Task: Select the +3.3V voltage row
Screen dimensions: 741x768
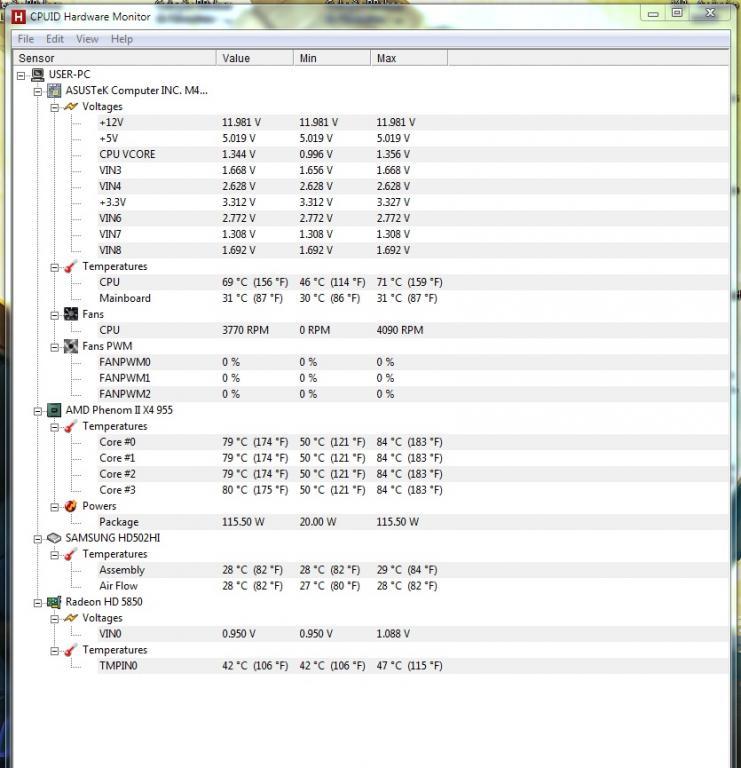Action: (413, 202)
